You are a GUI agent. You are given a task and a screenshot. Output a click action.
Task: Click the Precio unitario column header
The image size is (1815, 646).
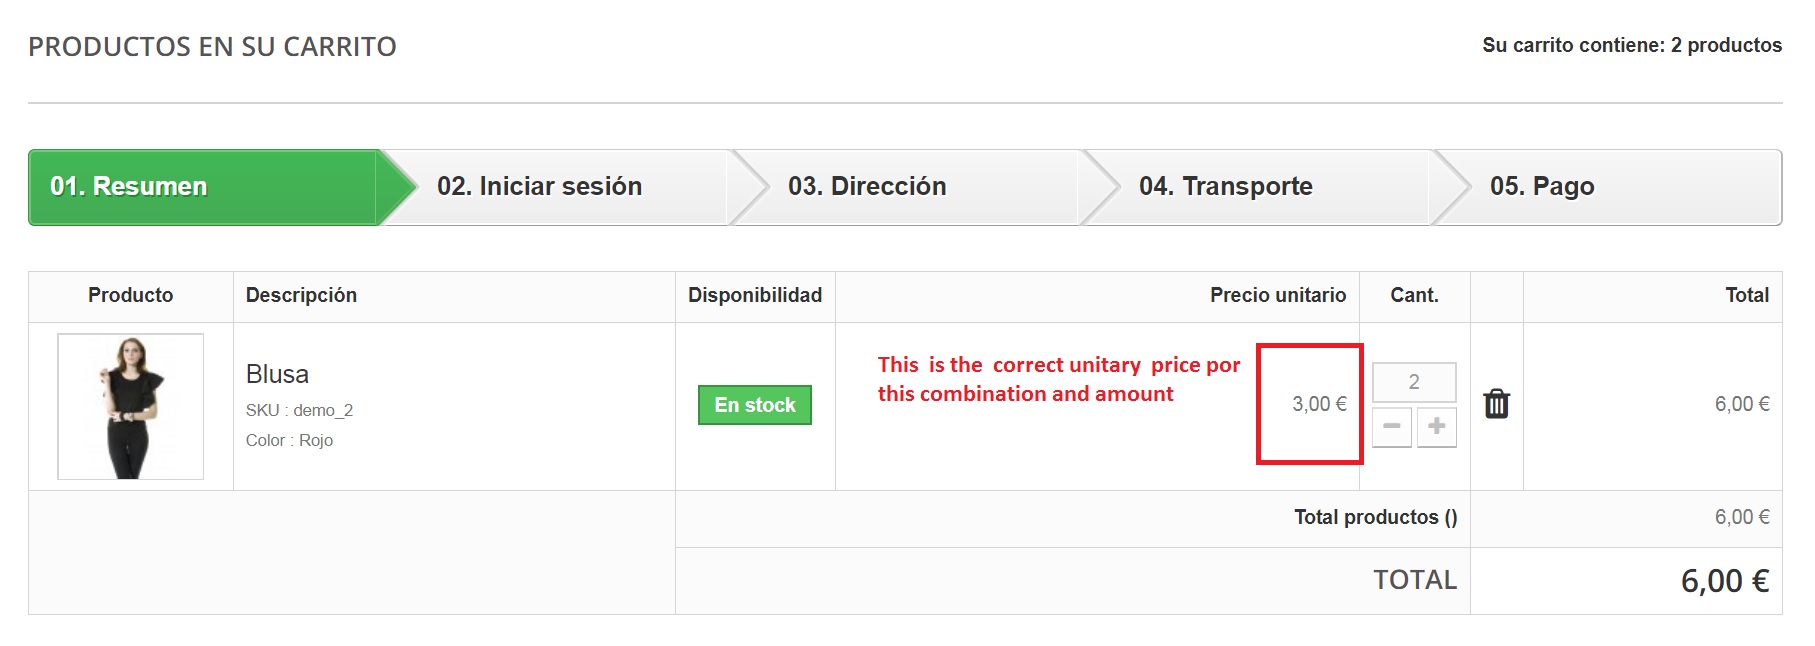point(1277,295)
